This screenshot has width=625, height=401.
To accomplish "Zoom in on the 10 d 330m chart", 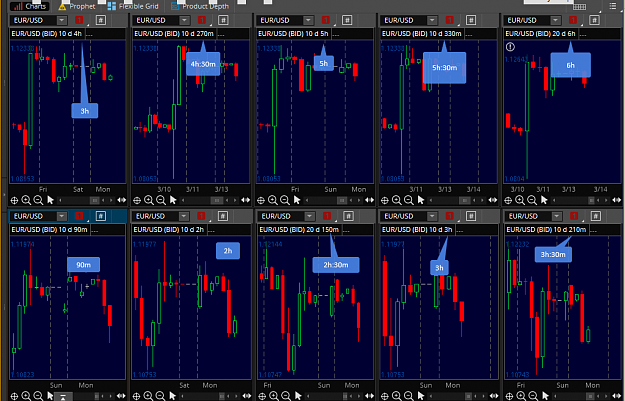I will pyautogui.click(x=397, y=200).
